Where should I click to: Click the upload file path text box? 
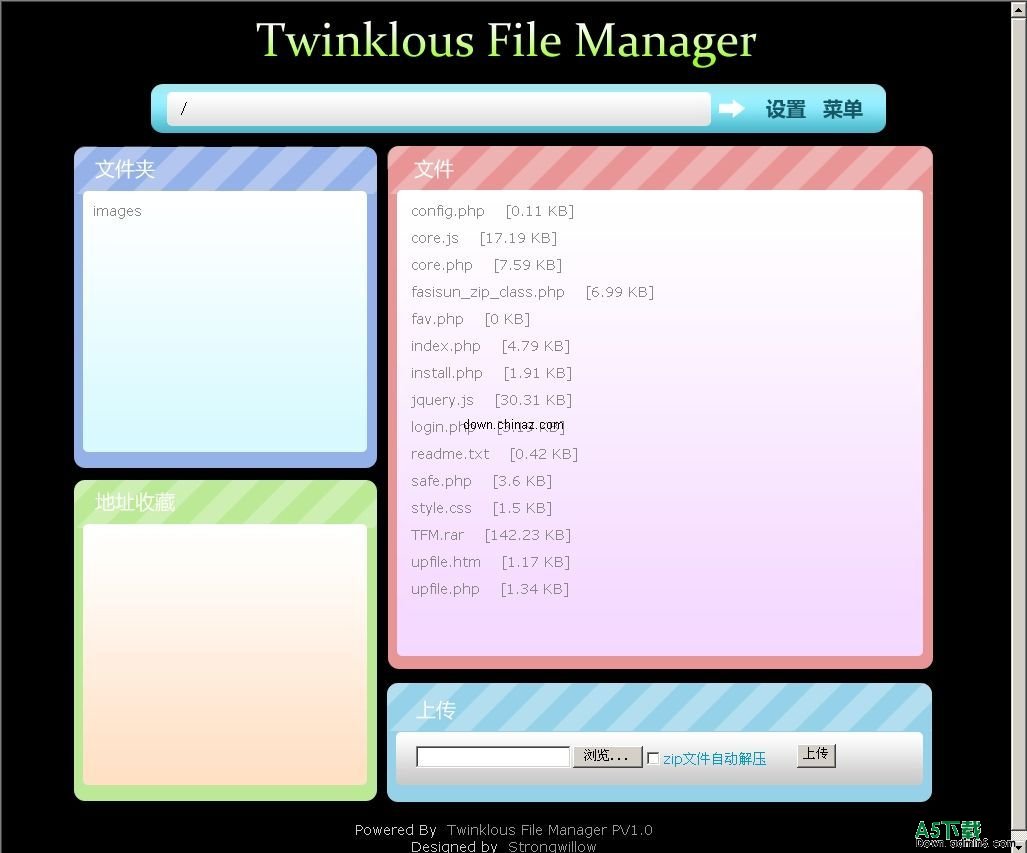point(493,757)
